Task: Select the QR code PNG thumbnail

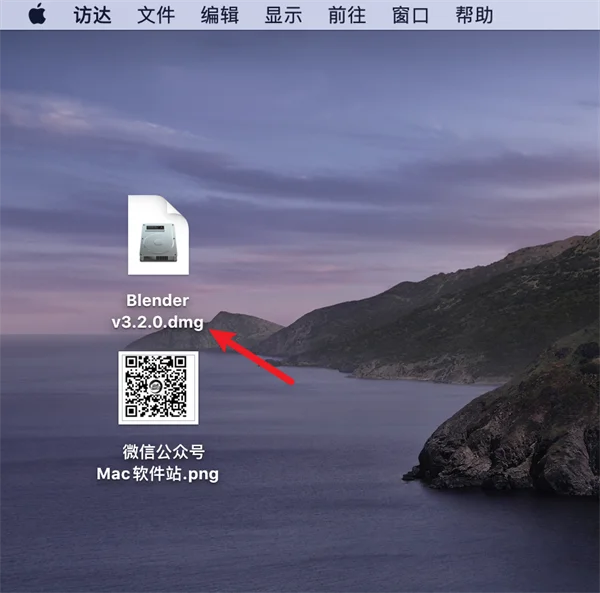Action: (x=158, y=388)
